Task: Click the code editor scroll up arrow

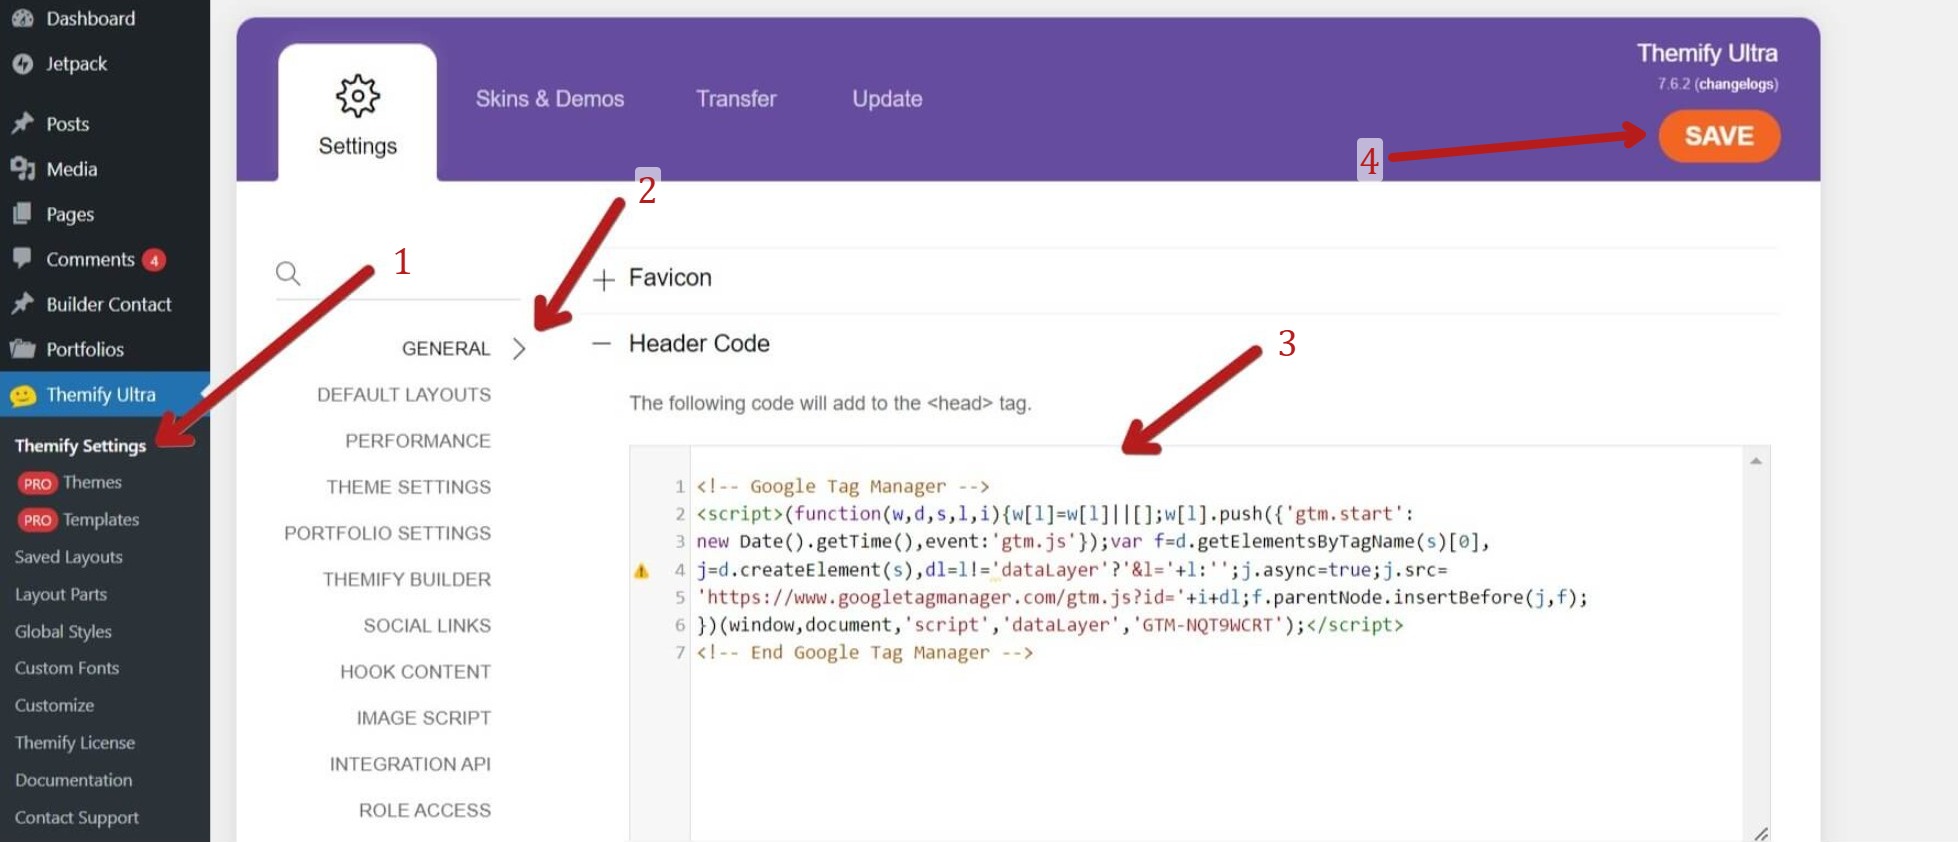Action: [x=1755, y=461]
